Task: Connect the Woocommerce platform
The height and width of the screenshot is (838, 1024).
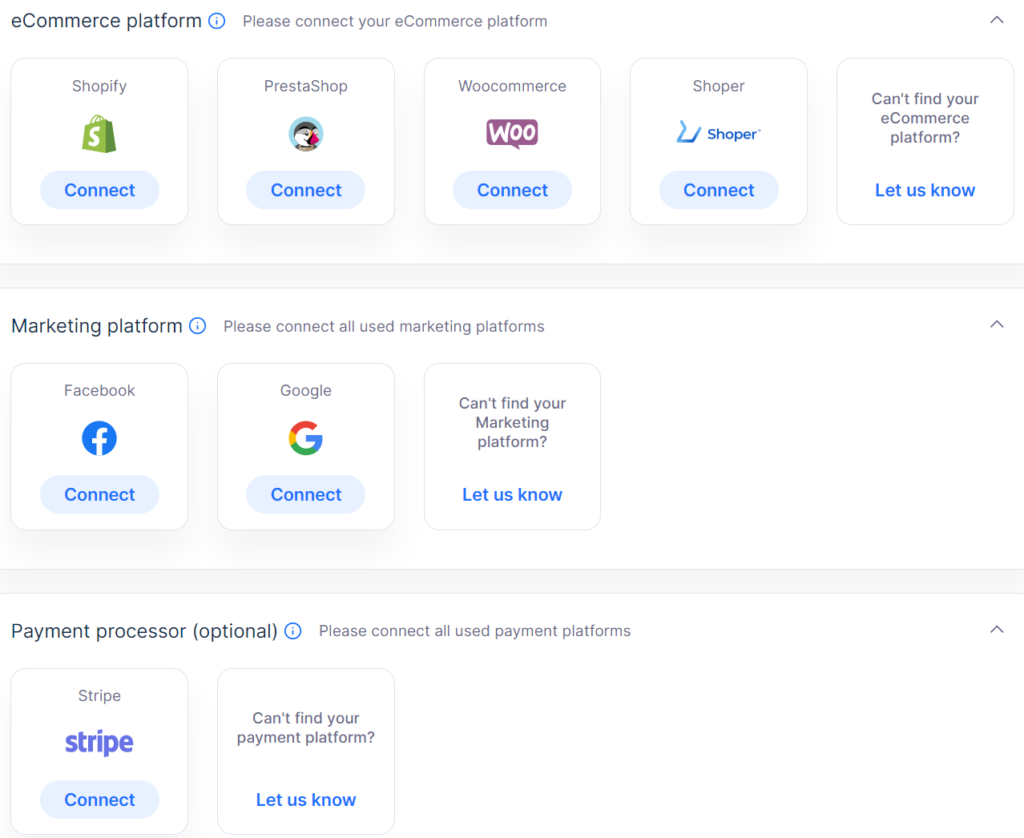Action: pos(512,190)
